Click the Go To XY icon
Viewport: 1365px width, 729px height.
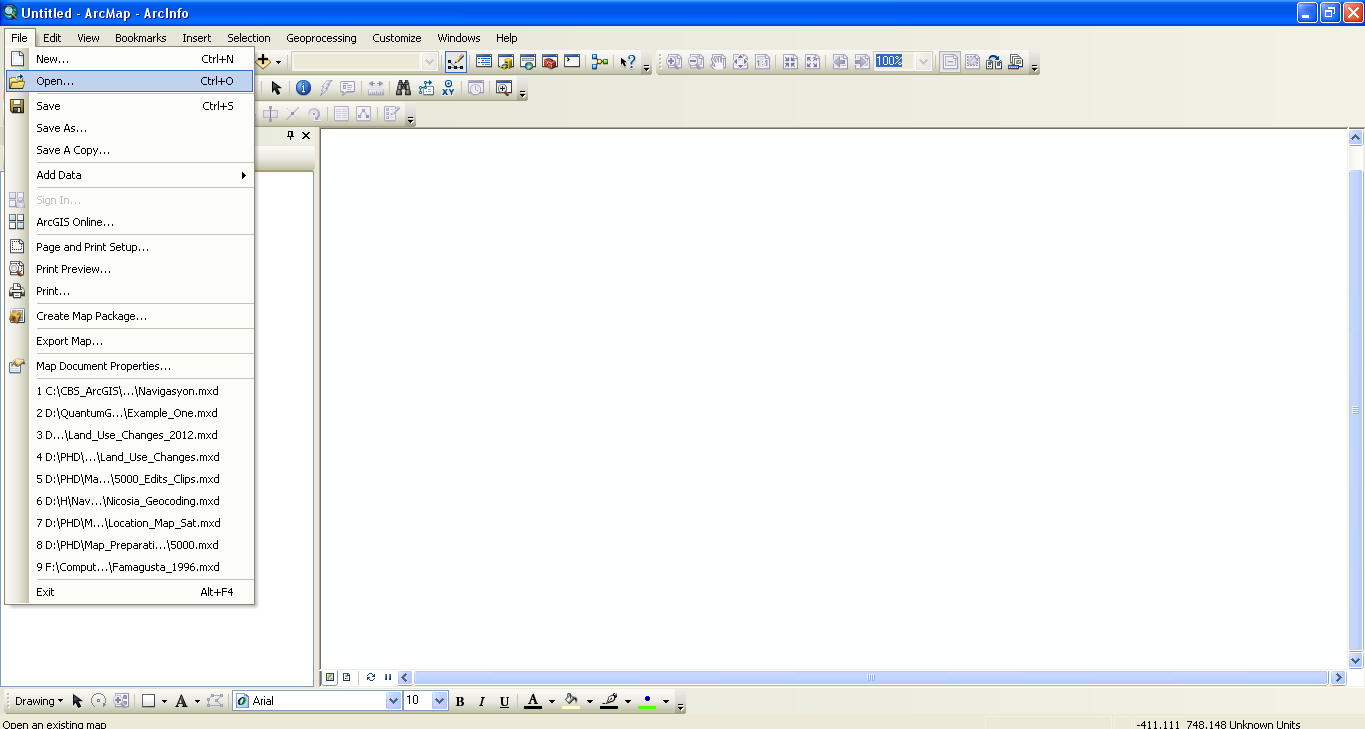pos(448,88)
